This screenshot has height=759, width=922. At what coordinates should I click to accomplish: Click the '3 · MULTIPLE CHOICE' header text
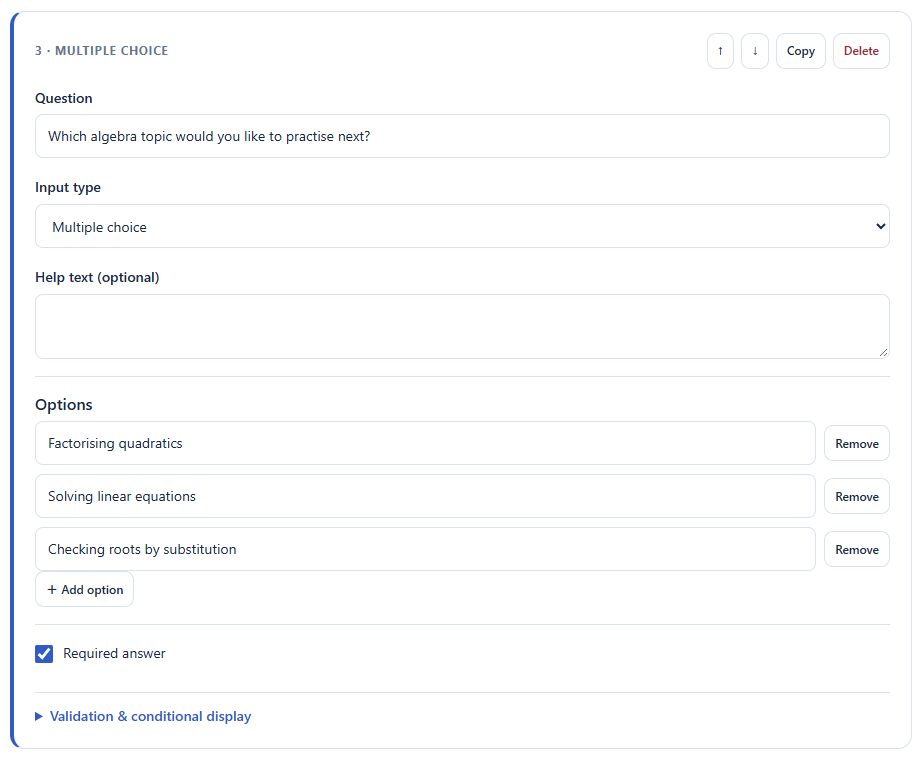(102, 51)
